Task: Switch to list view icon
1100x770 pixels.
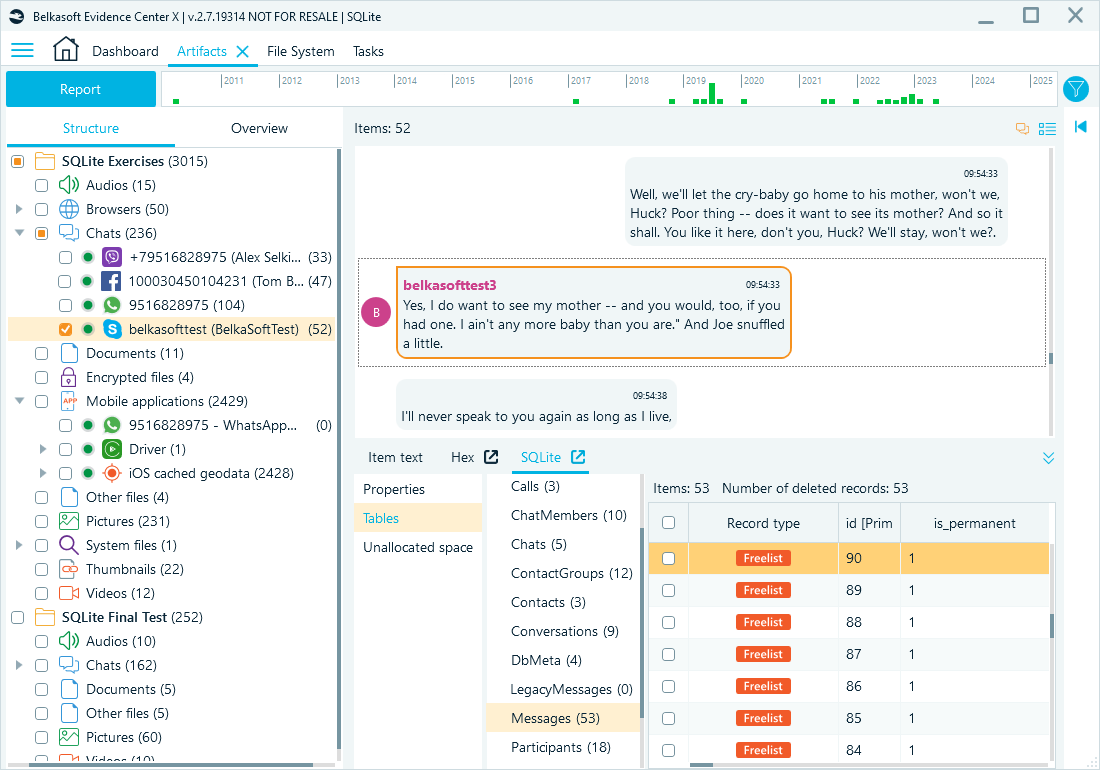Action: pyautogui.click(x=1047, y=128)
